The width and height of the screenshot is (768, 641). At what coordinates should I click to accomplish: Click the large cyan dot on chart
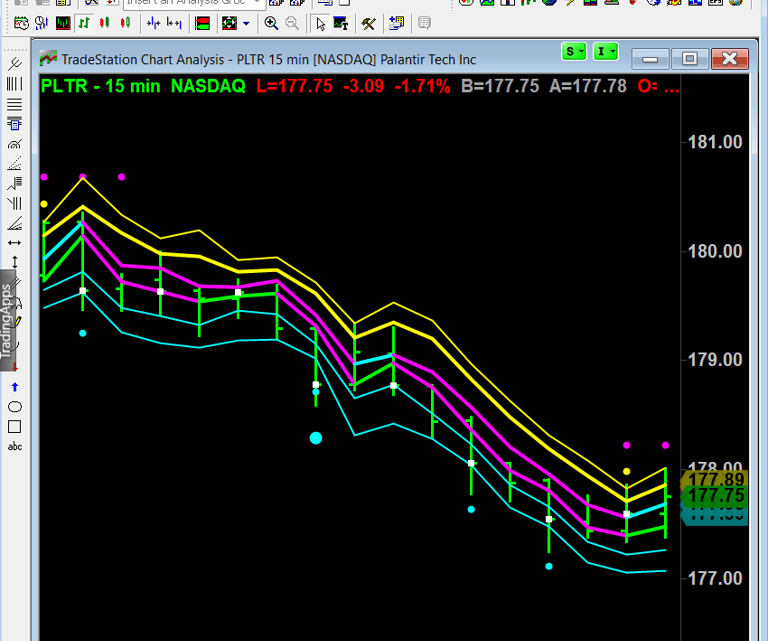coord(316,438)
